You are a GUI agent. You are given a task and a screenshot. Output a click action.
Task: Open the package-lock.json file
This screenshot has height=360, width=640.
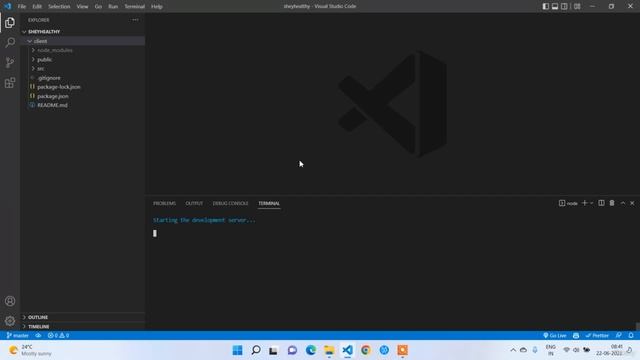(x=83, y=87)
